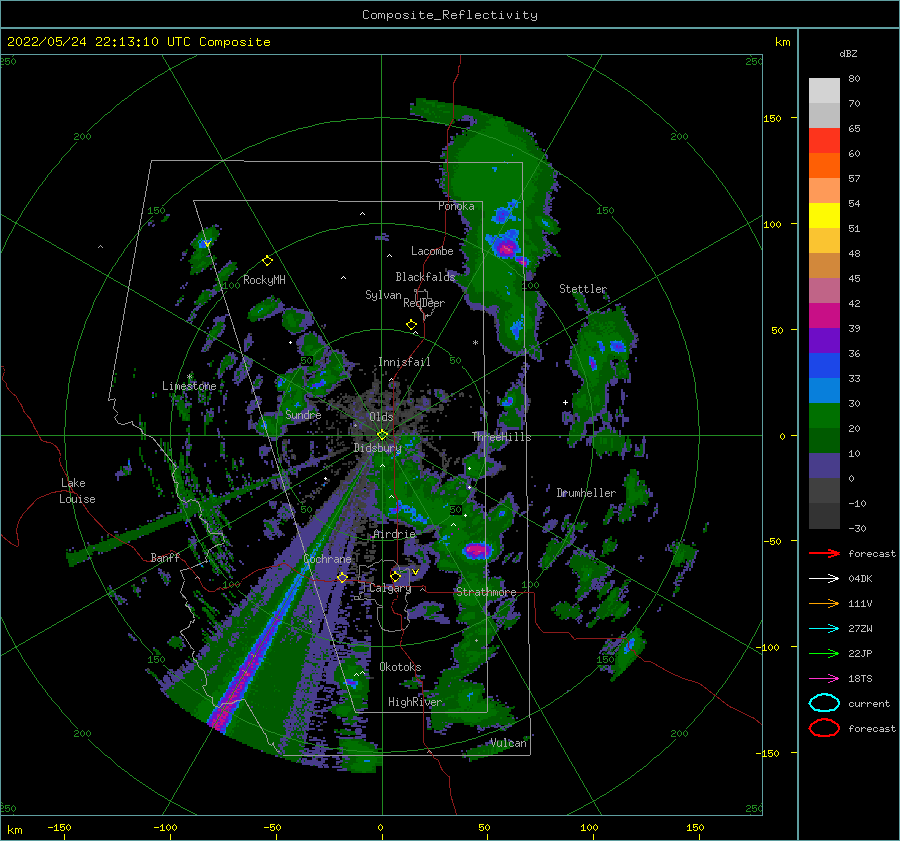Screen dimensions: 900x841
Task: Click the orange 111V arrow legend icon
Action: click(824, 603)
